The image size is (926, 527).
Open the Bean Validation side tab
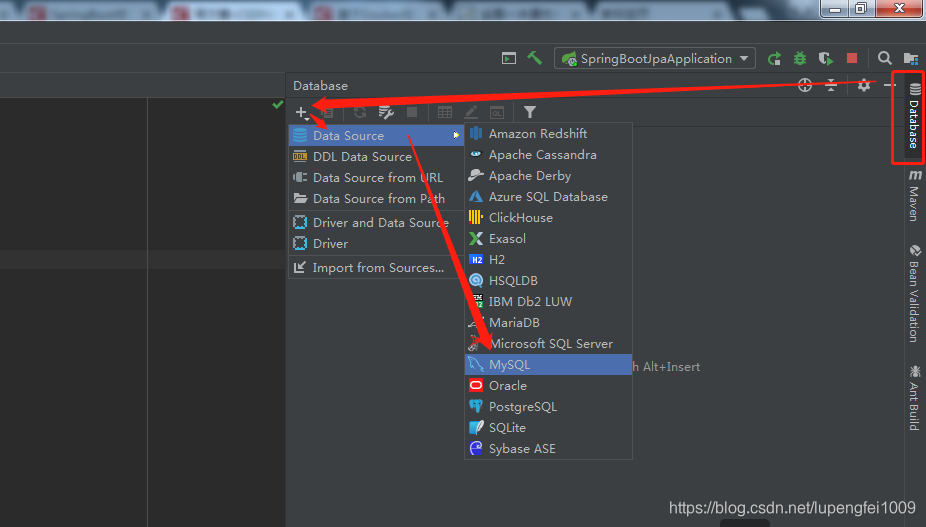click(914, 294)
